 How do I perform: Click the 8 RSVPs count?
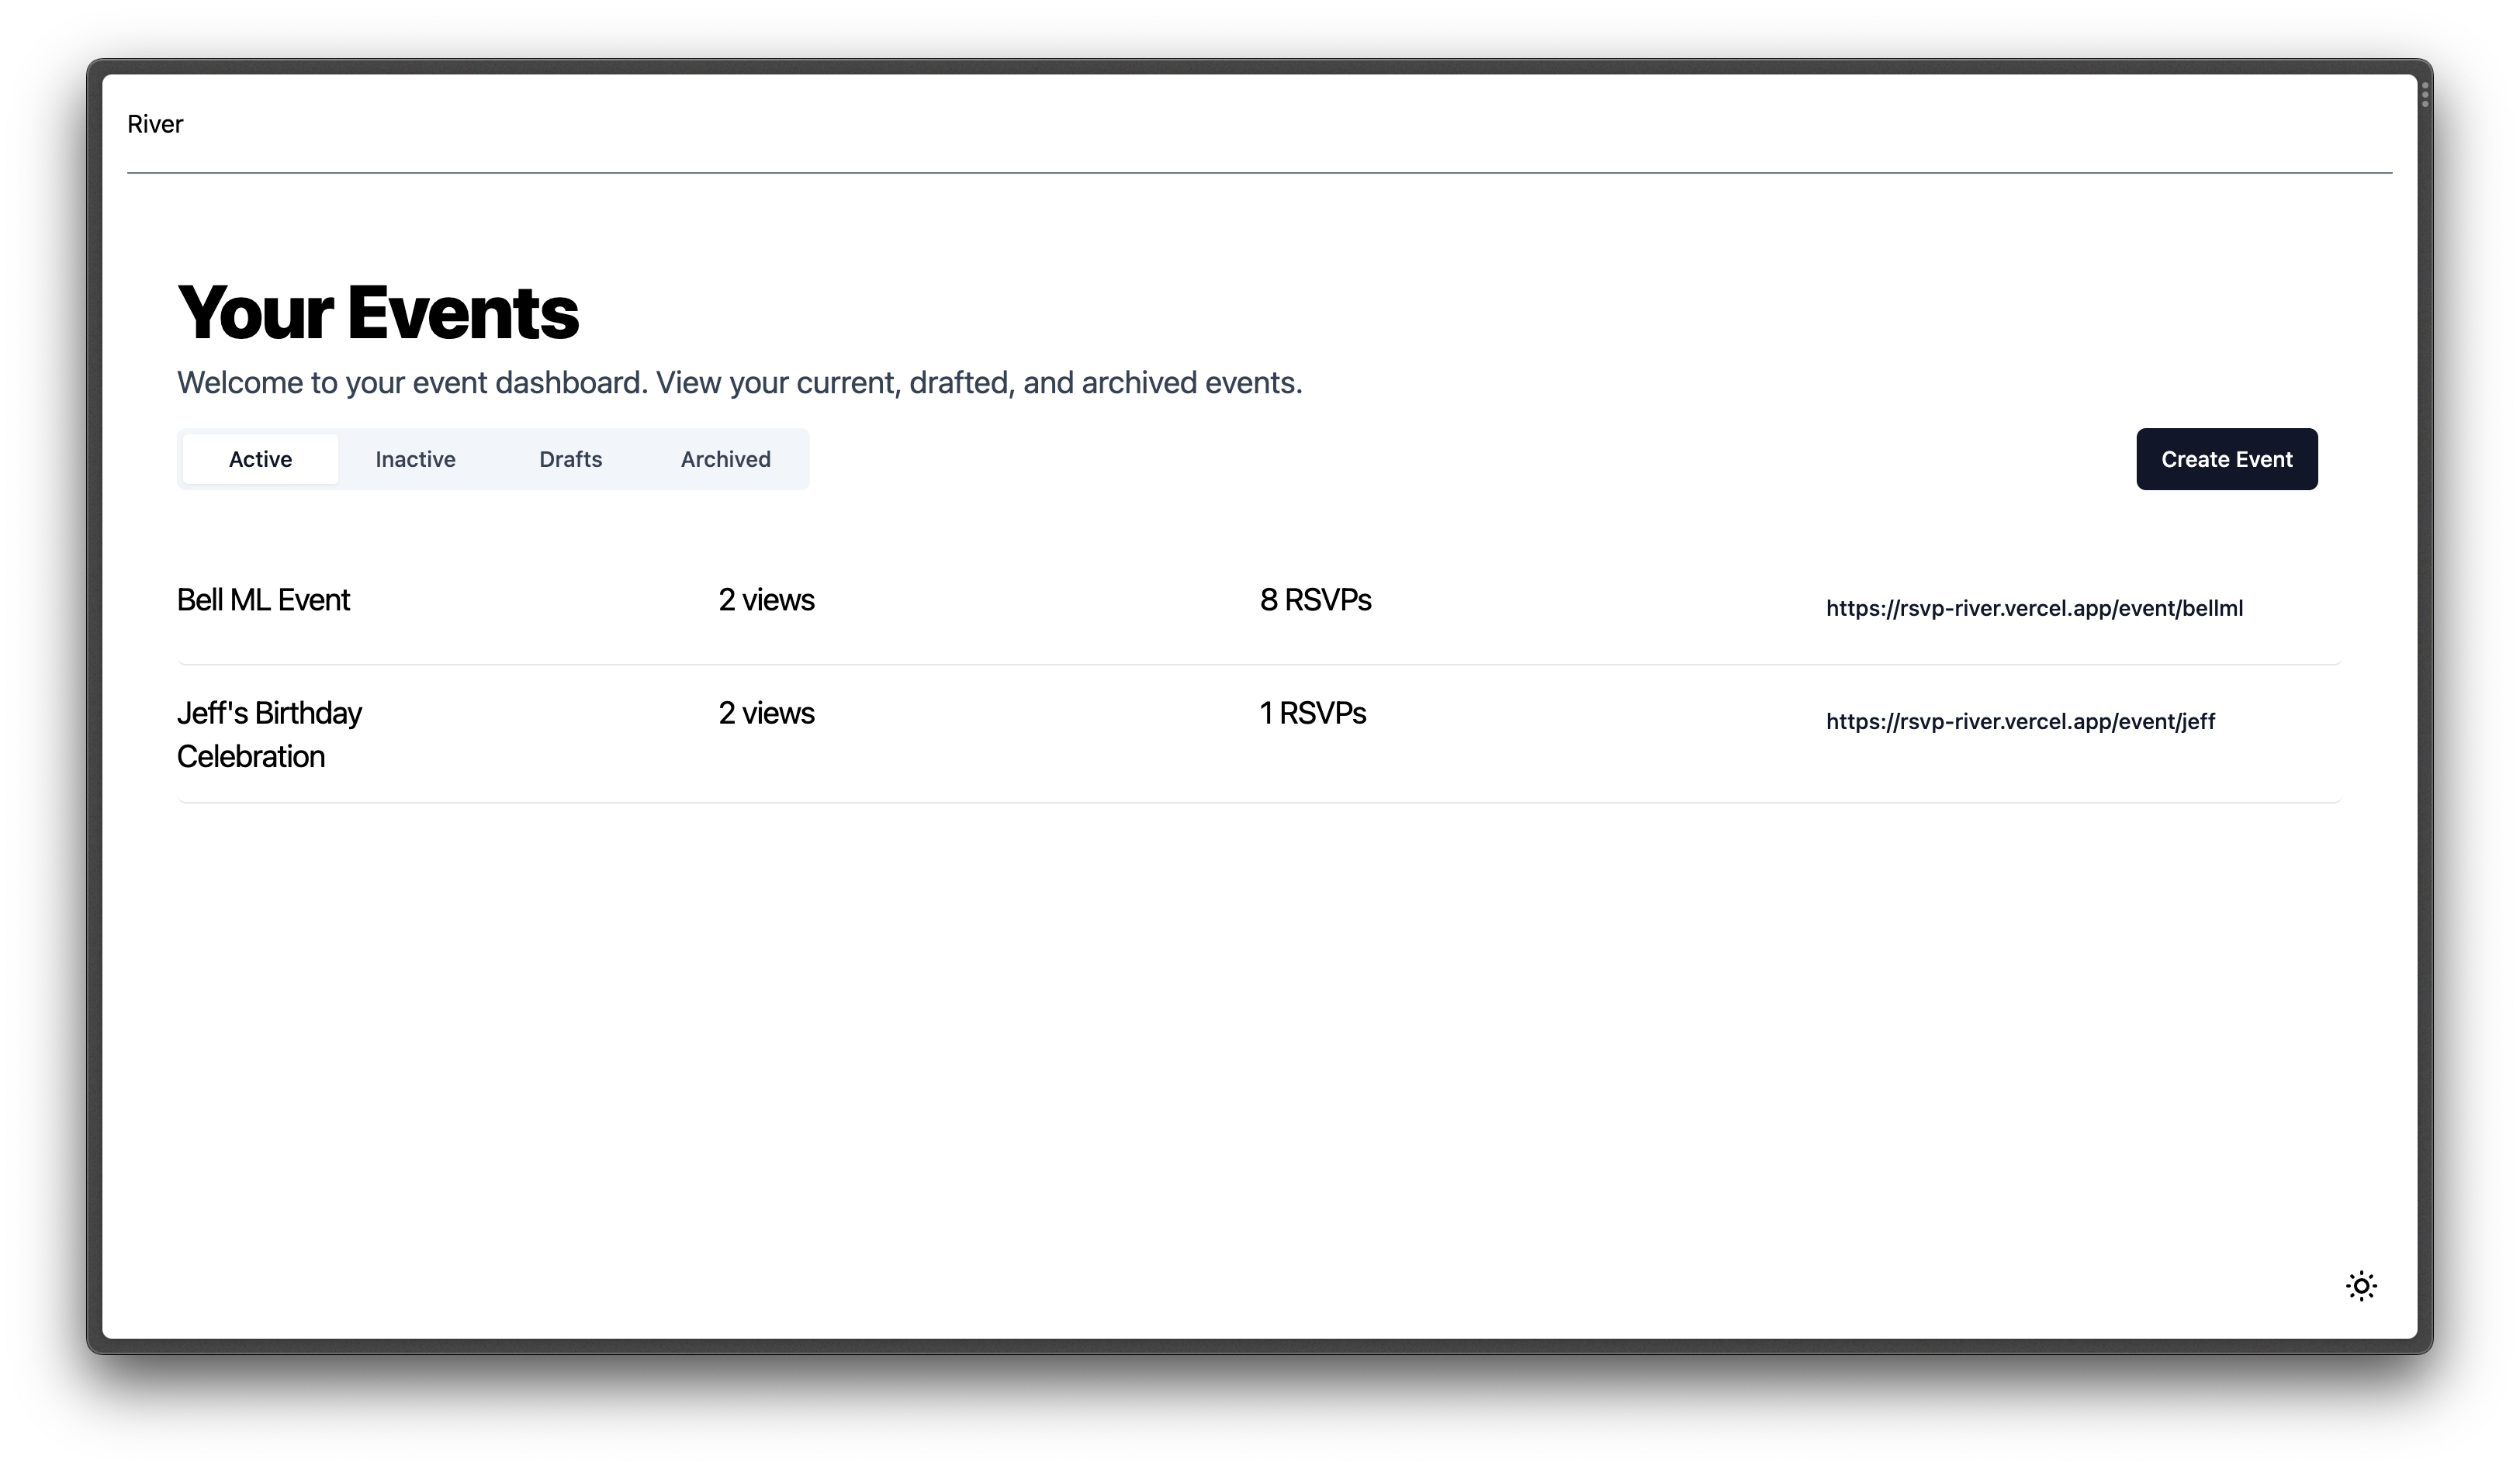(x=1315, y=600)
